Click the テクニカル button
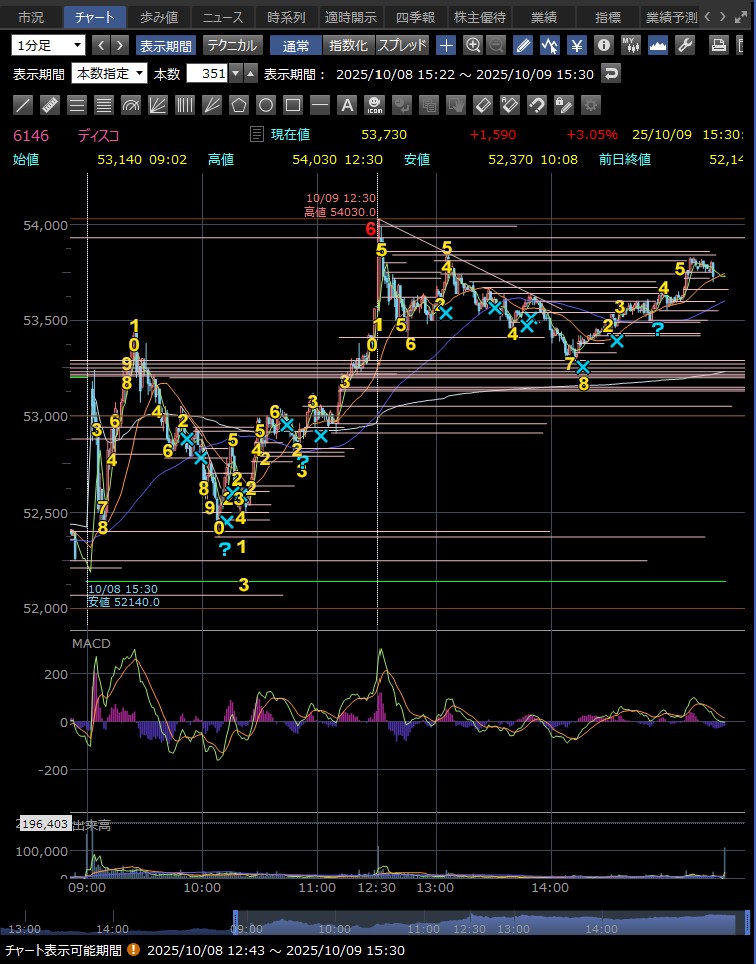Screen dimensions: 756x964 pyautogui.click(x=232, y=45)
